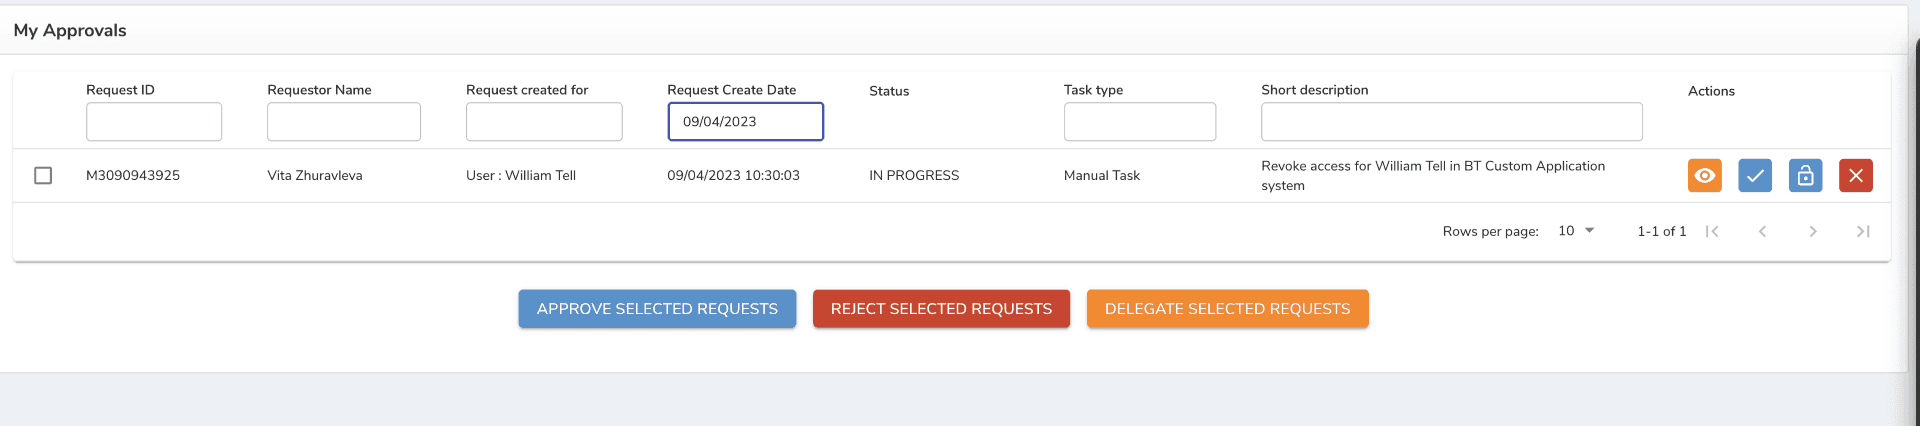This screenshot has width=1920, height=426.
Task: Reject request with red X icon
Action: 1855,176
